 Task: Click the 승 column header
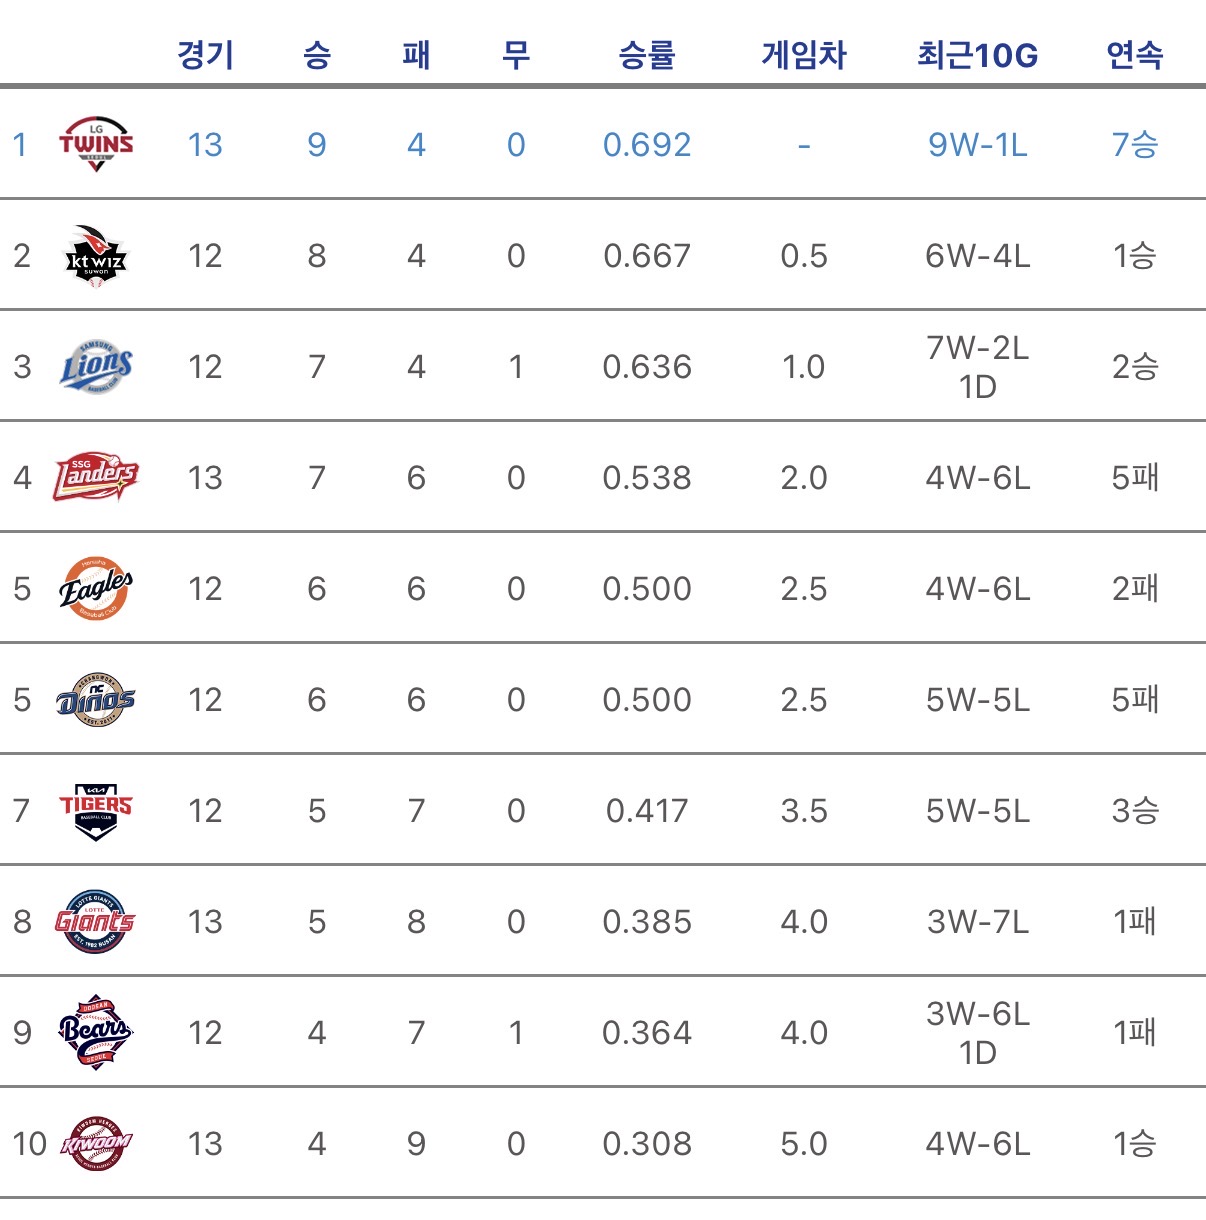tap(317, 54)
